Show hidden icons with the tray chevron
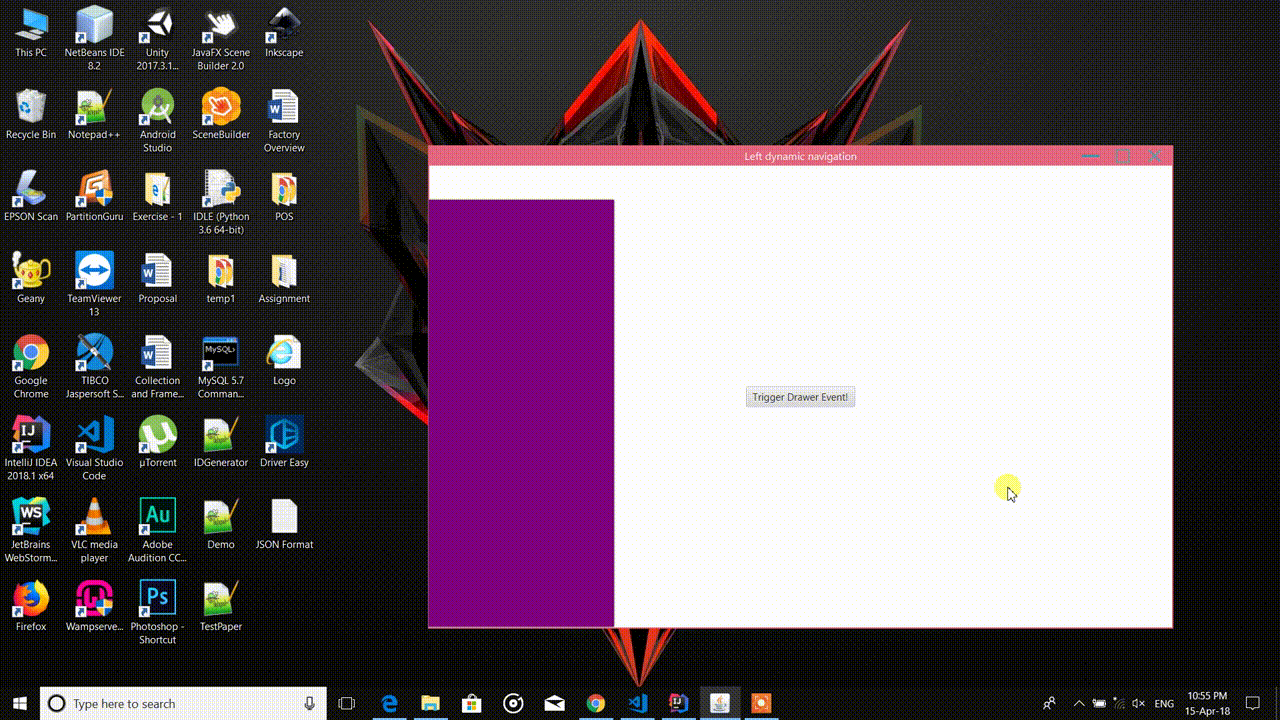1280x720 pixels. tap(1079, 704)
